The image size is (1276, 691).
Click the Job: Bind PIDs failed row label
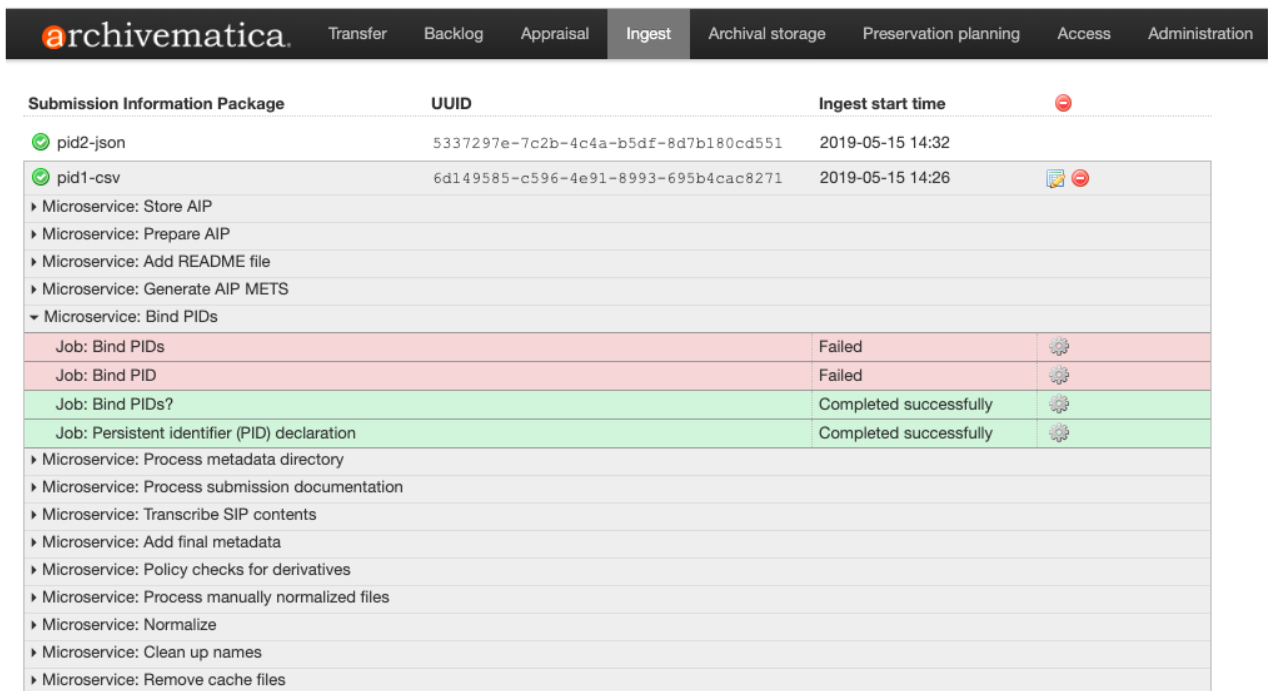(x=110, y=347)
